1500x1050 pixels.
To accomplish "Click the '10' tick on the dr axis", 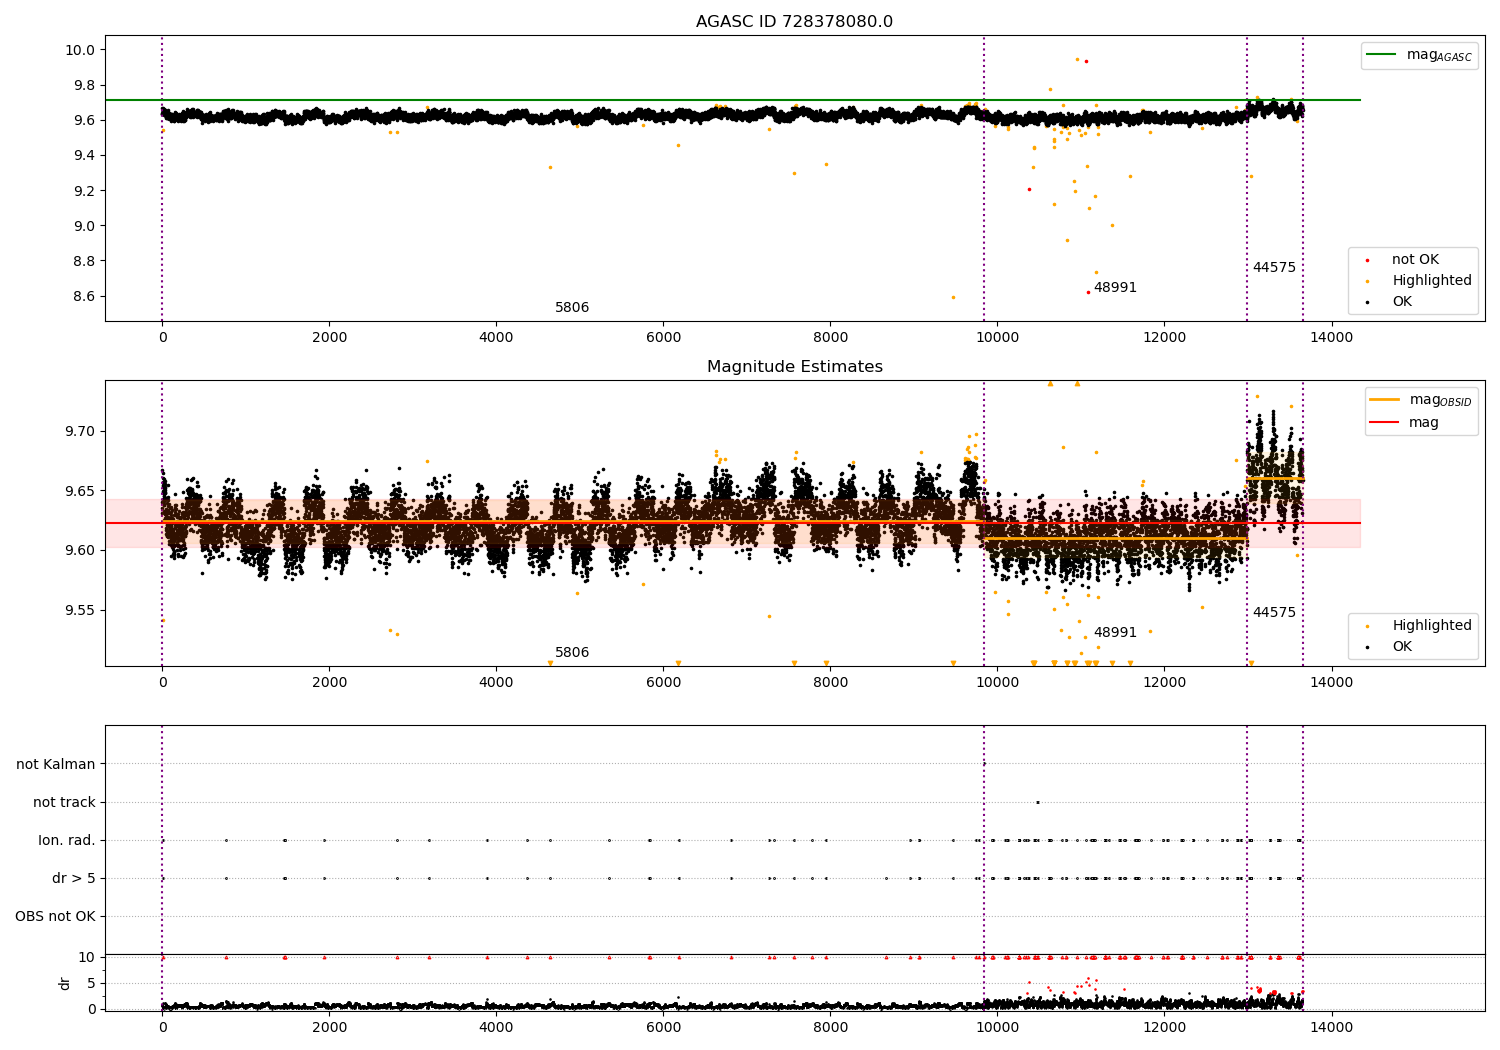I will tap(87, 958).
